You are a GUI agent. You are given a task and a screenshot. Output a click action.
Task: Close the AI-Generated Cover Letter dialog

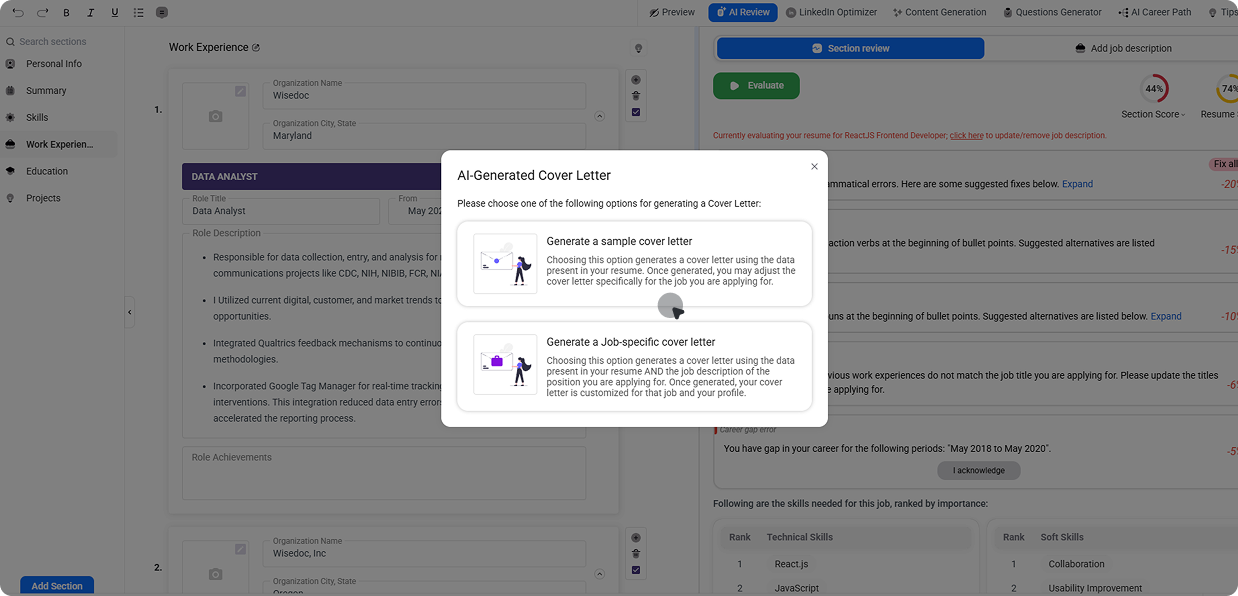[x=814, y=167]
